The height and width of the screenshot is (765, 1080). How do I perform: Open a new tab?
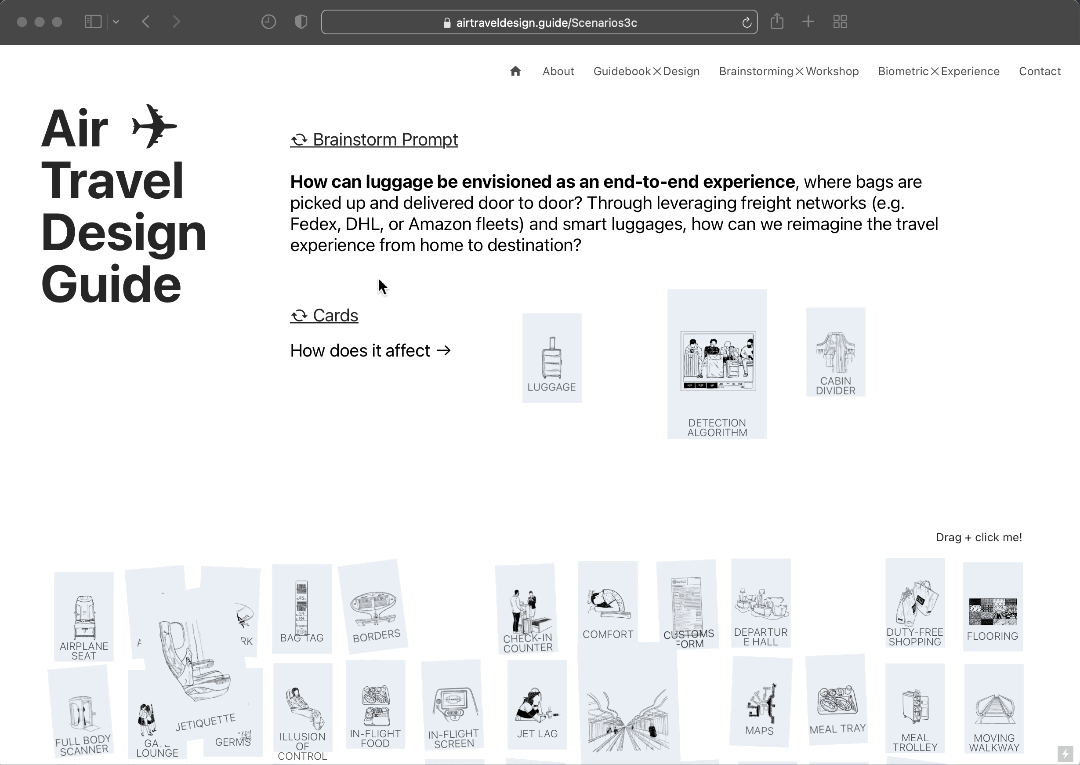pos(808,22)
